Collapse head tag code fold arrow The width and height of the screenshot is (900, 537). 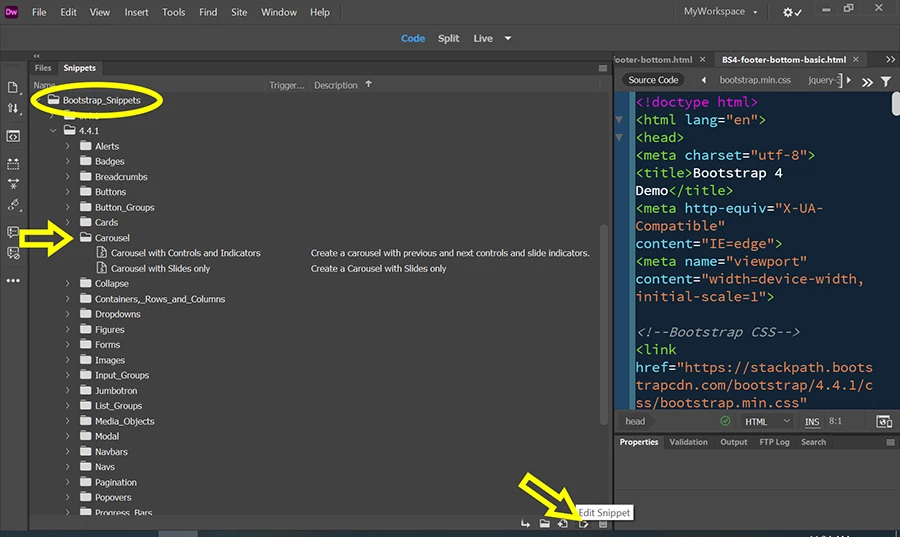click(619, 138)
